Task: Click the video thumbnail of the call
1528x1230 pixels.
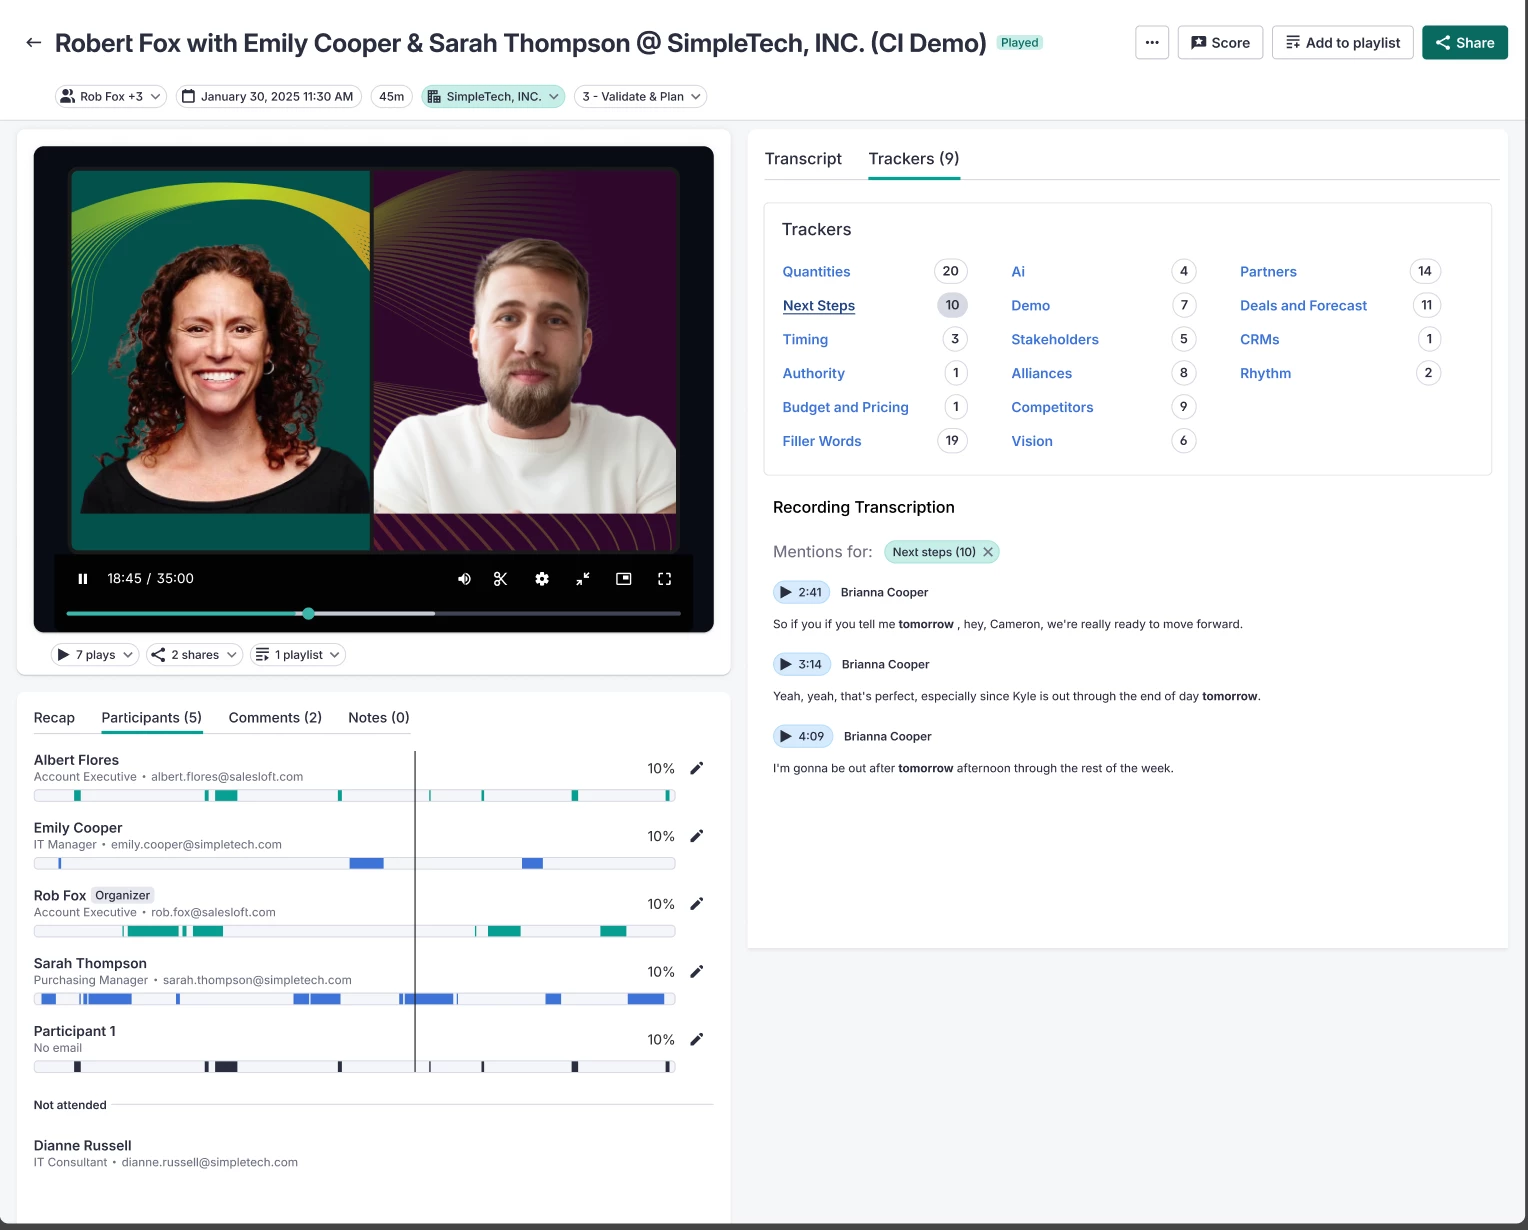Action: click(374, 360)
